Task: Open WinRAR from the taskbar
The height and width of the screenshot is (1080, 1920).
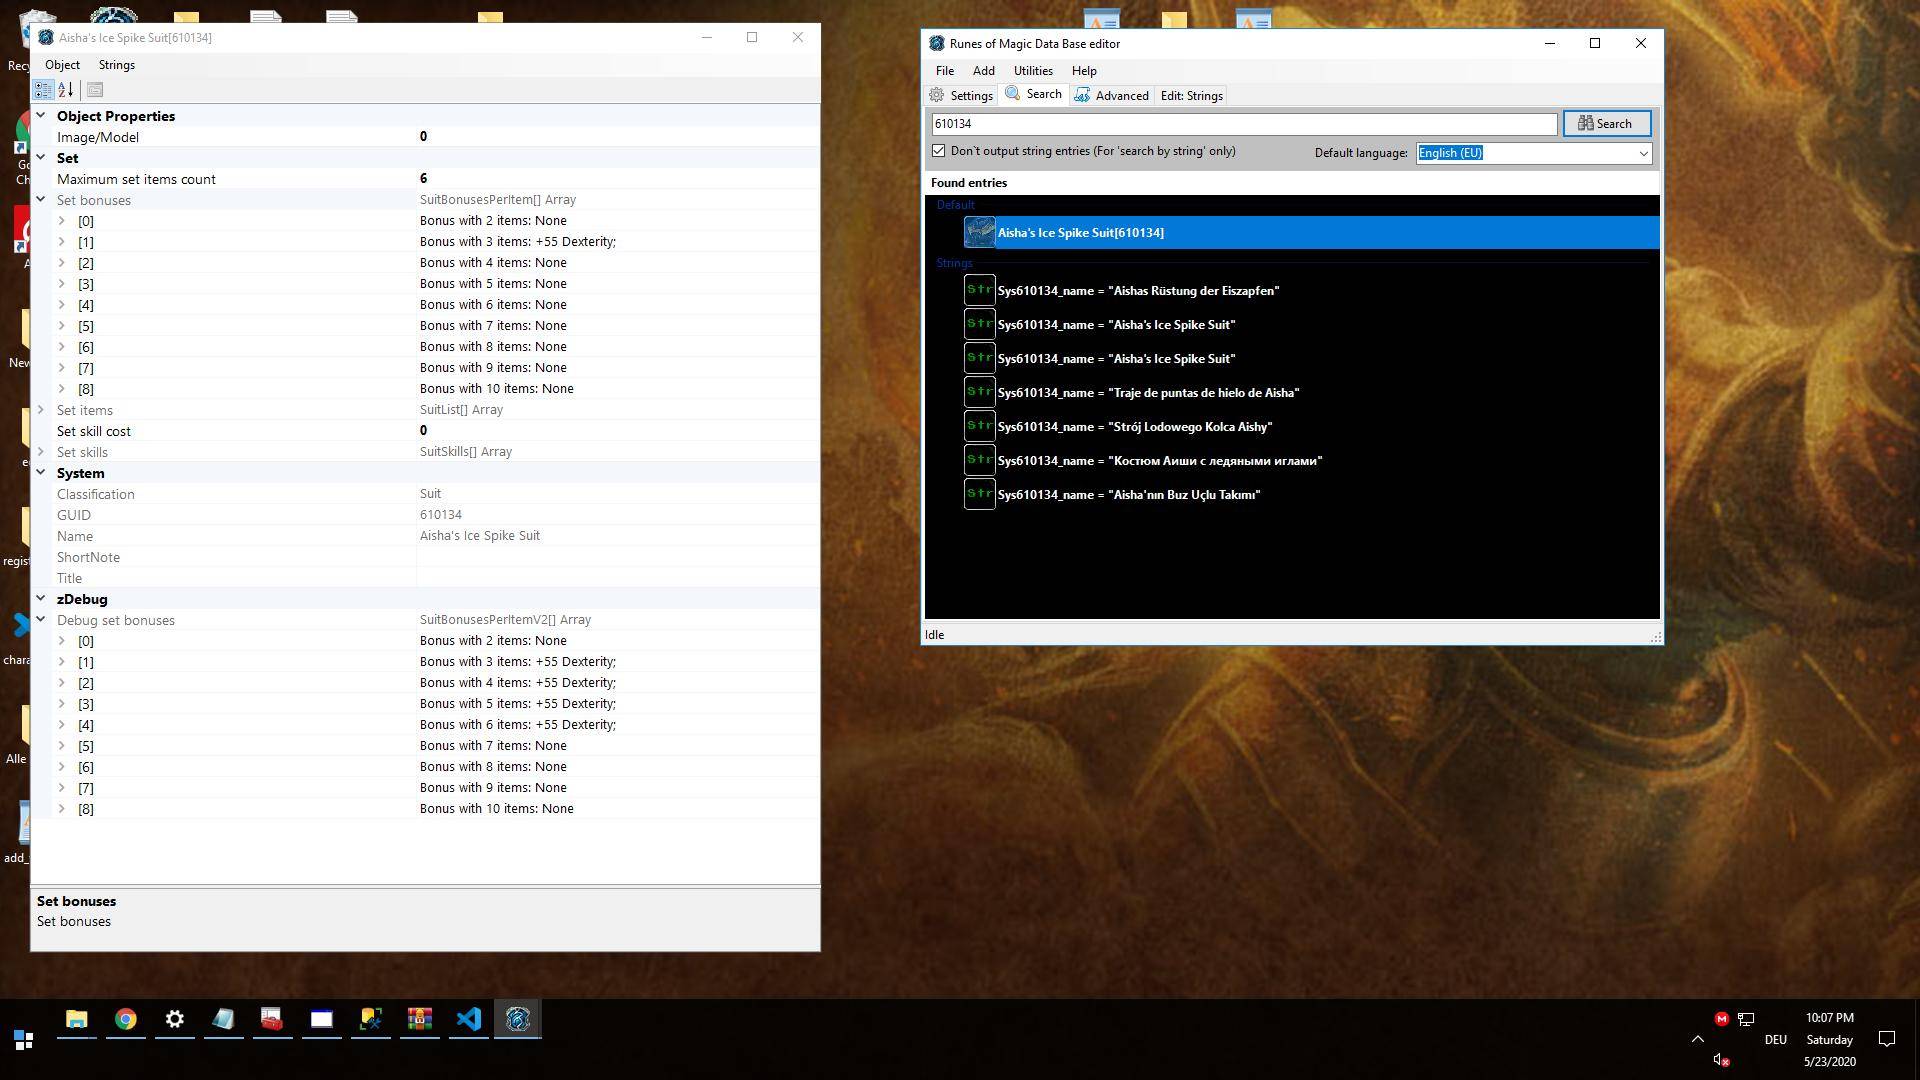Action: (419, 1019)
